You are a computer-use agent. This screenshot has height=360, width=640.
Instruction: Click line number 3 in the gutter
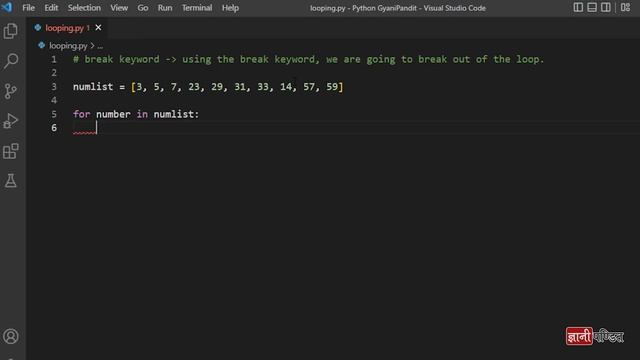tap(54, 87)
